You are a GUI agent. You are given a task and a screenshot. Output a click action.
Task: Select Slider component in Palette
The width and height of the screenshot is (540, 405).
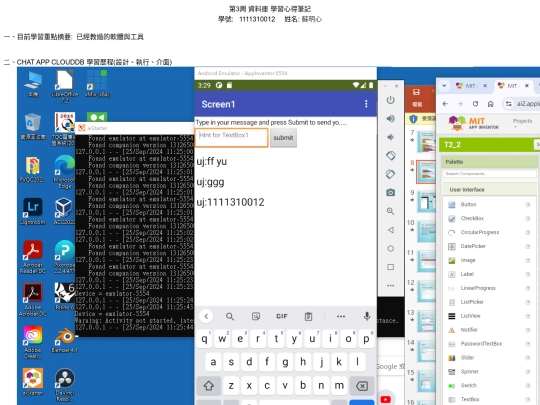[467, 357]
